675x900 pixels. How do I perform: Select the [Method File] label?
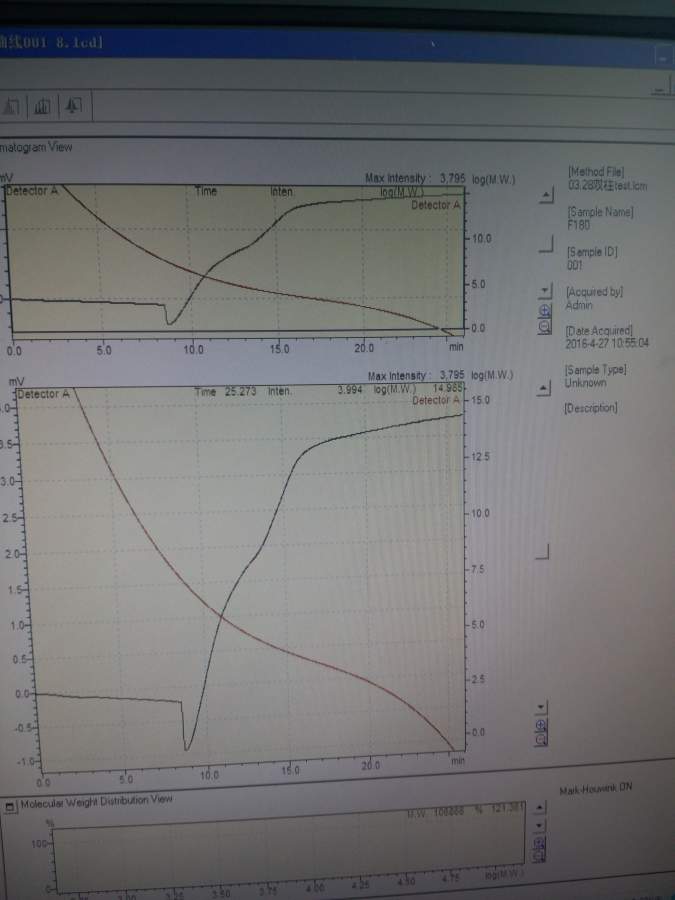pos(596,172)
